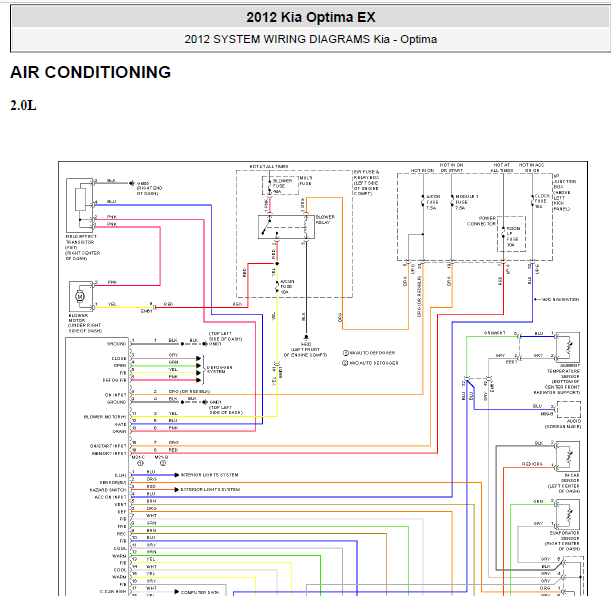
Task: Click the '2.0L' engine subheading
Action: 23,105
